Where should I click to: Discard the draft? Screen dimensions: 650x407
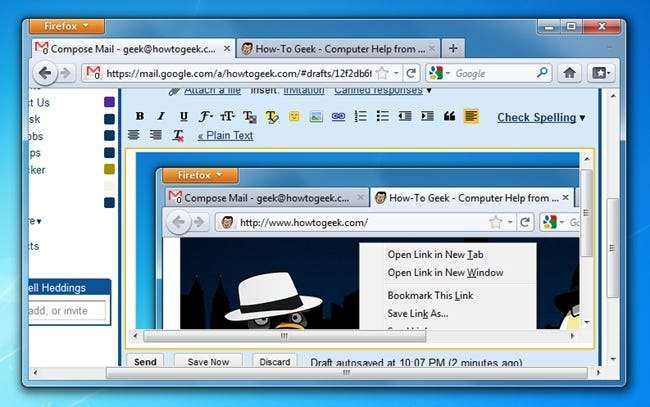[x=274, y=361]
